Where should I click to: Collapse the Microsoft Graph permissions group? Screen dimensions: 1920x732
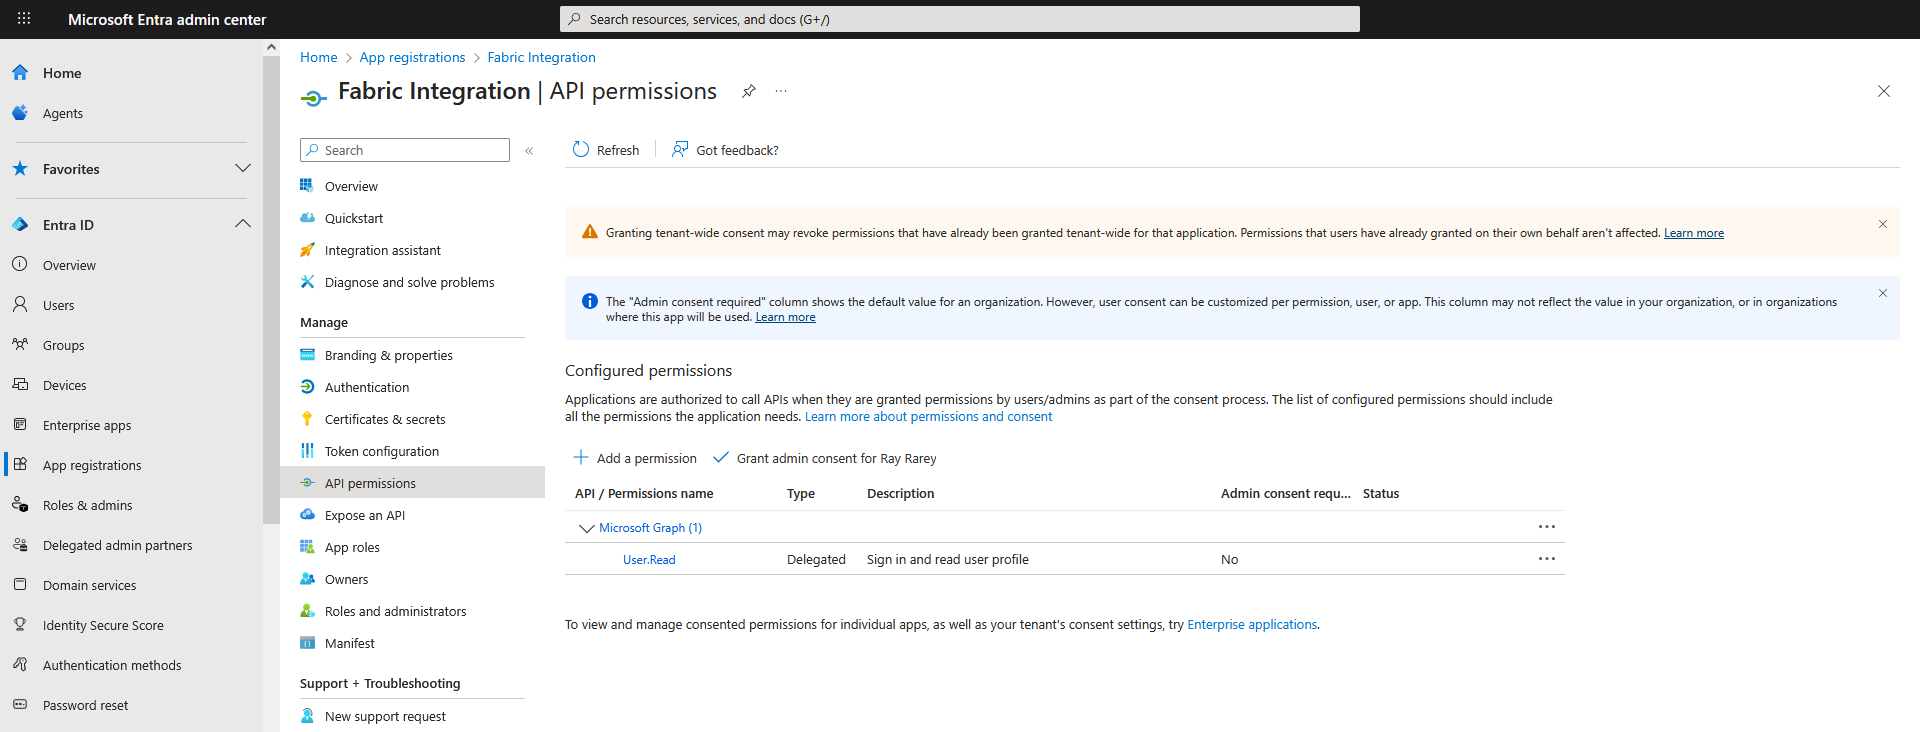(586, 528)
